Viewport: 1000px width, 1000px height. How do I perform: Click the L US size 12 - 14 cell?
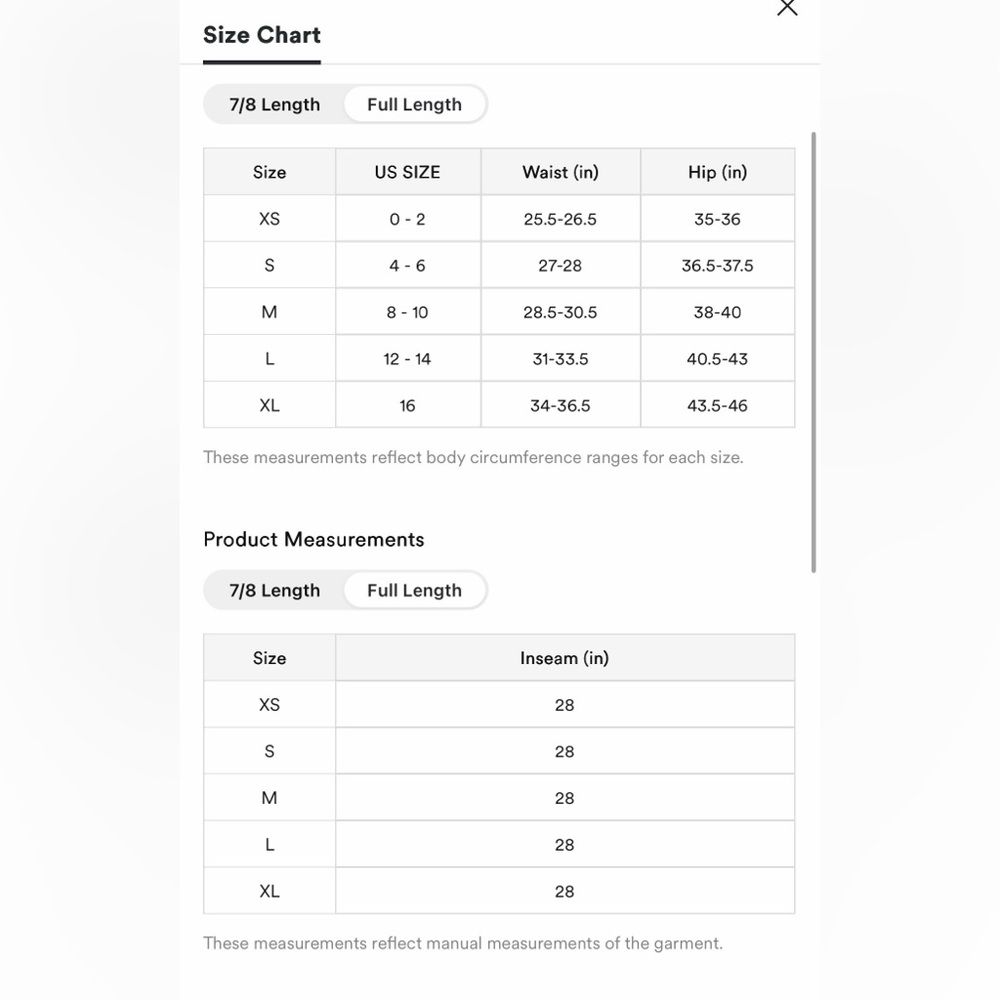[408, 359]
